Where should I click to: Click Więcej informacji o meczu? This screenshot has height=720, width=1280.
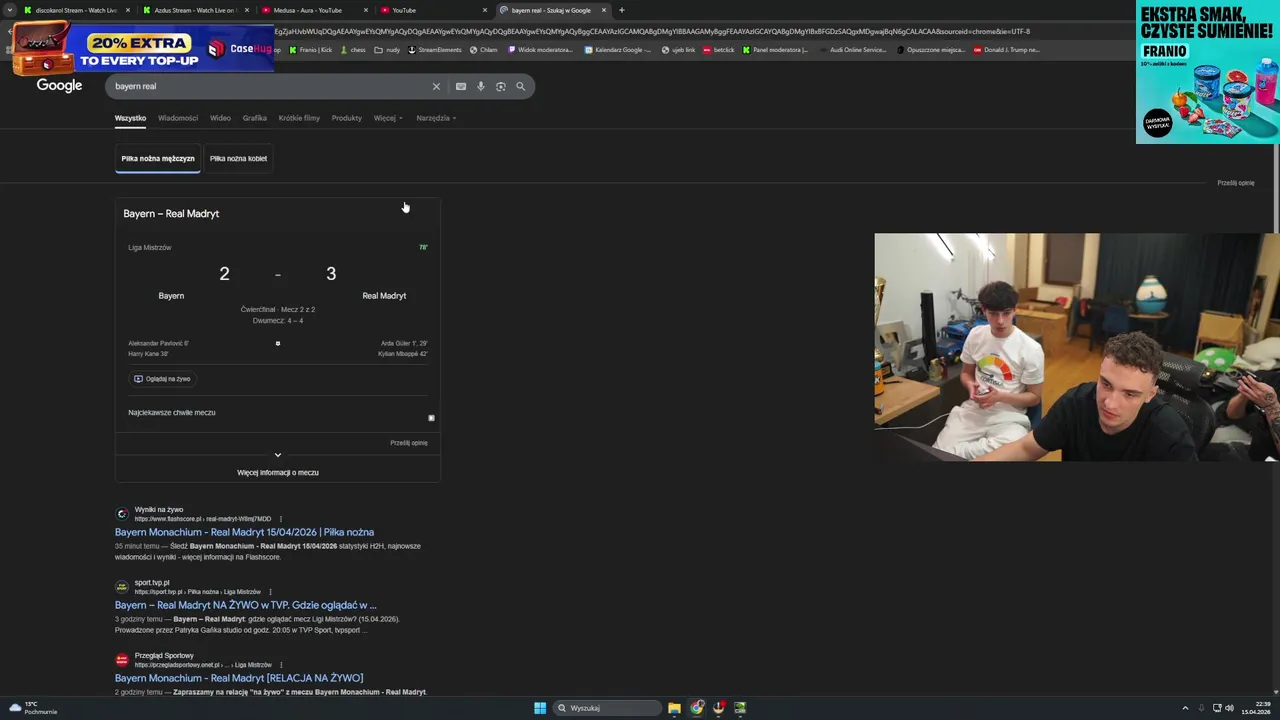point(278,472)
